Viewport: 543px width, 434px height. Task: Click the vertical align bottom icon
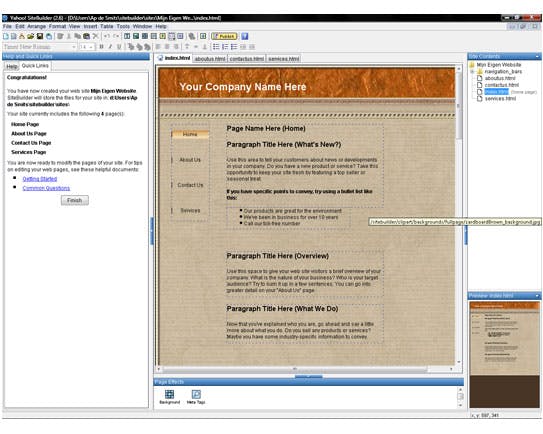coord(205,46)
